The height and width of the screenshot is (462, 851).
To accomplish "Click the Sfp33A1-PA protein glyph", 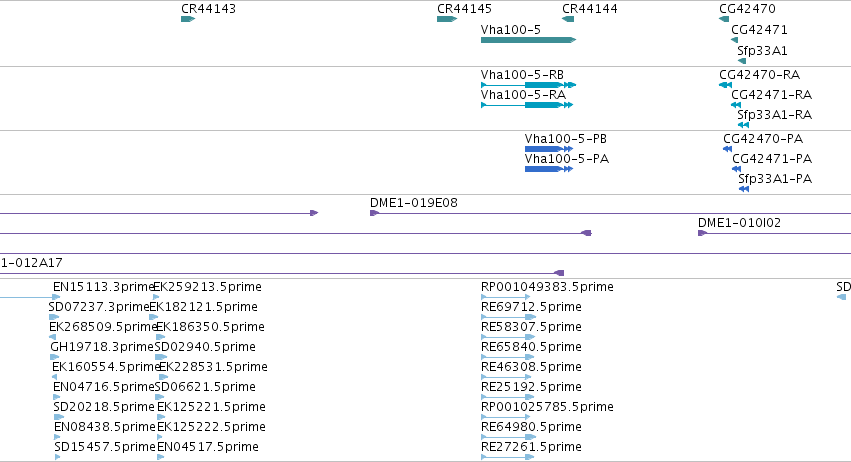I will point(744,189).
